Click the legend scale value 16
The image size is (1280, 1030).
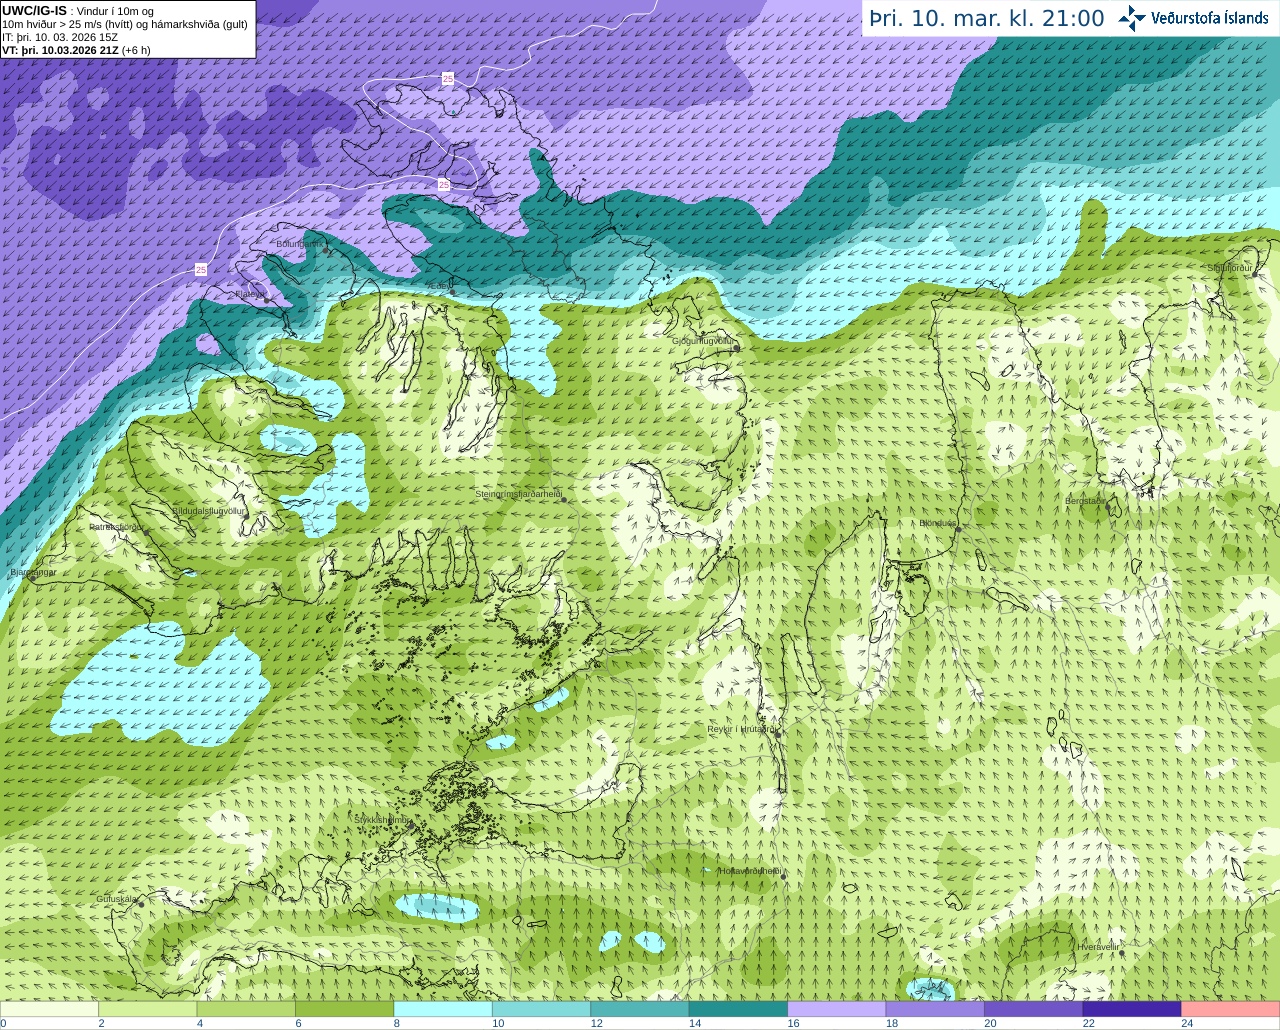pyautogui.click(x=793, y=1023)
